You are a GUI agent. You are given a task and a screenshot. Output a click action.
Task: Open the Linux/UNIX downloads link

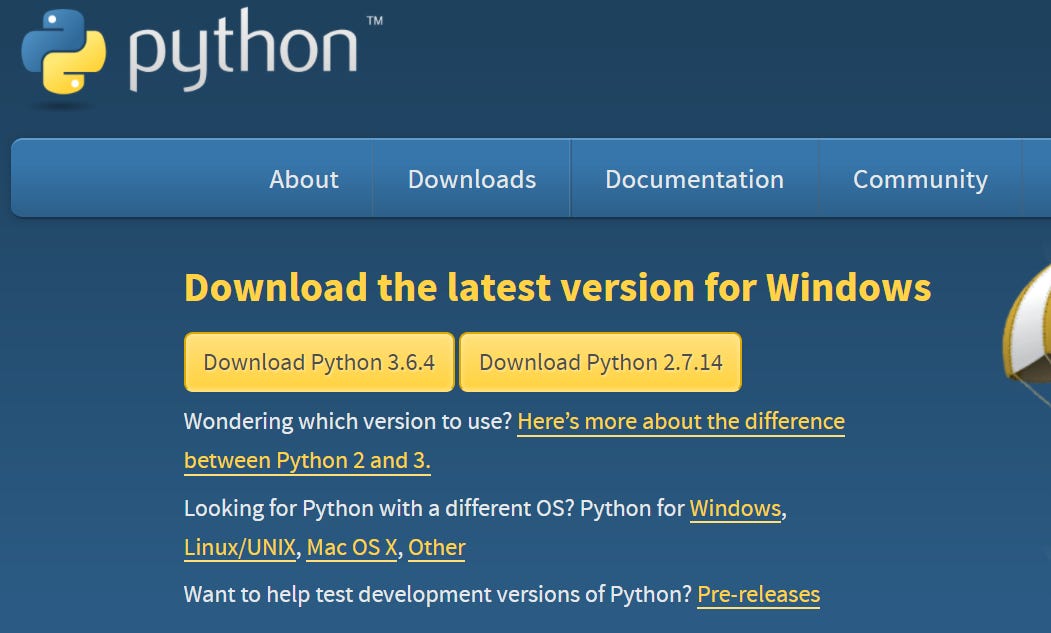[239, 547]
